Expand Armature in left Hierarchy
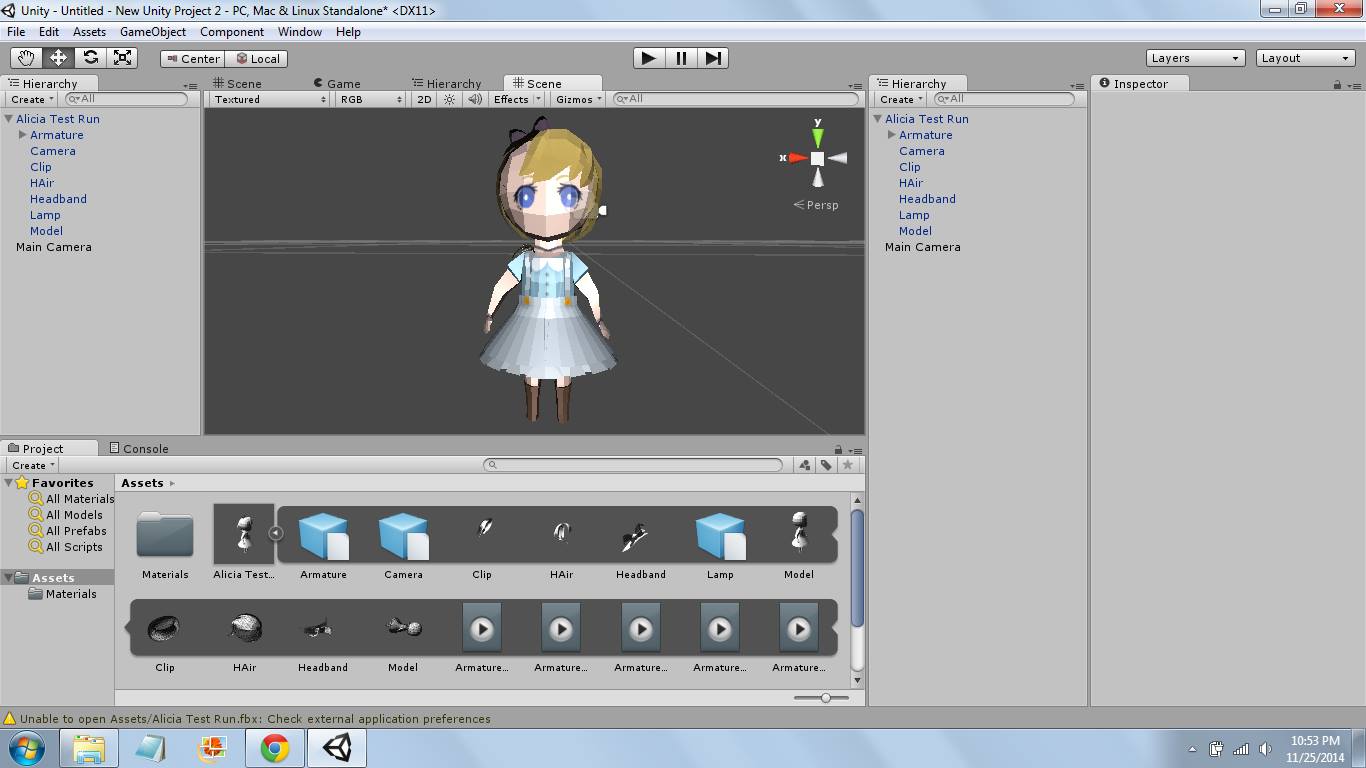 point(23,135)
